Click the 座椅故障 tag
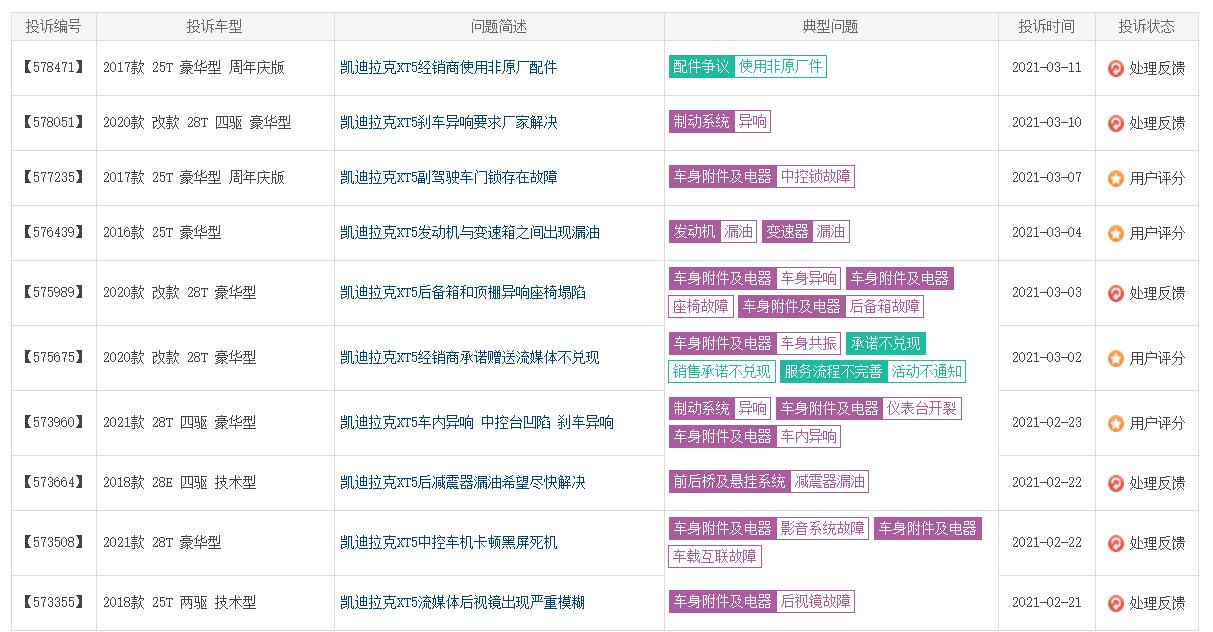 [701, 306]
